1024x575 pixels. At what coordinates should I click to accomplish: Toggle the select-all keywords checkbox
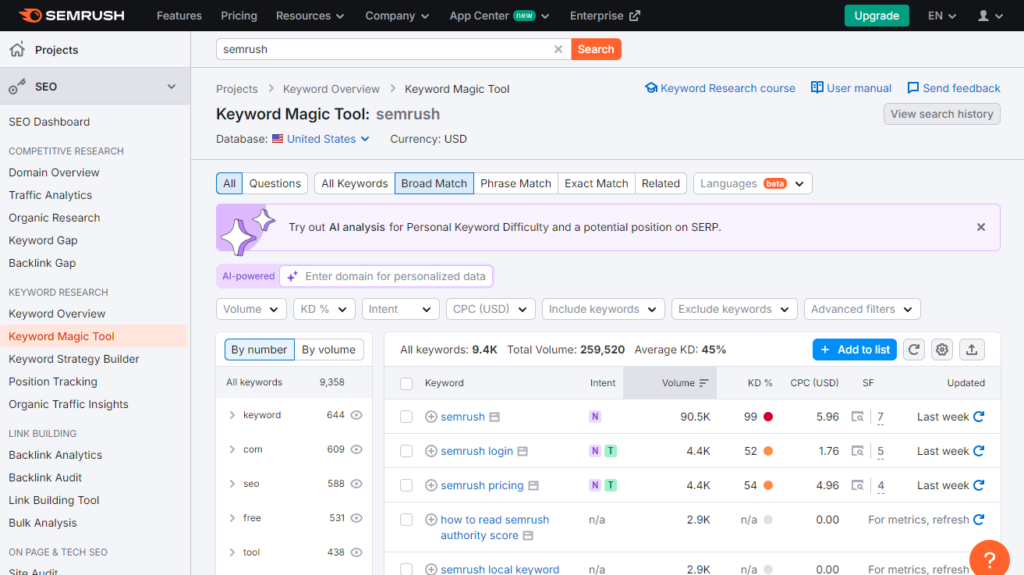406,384
